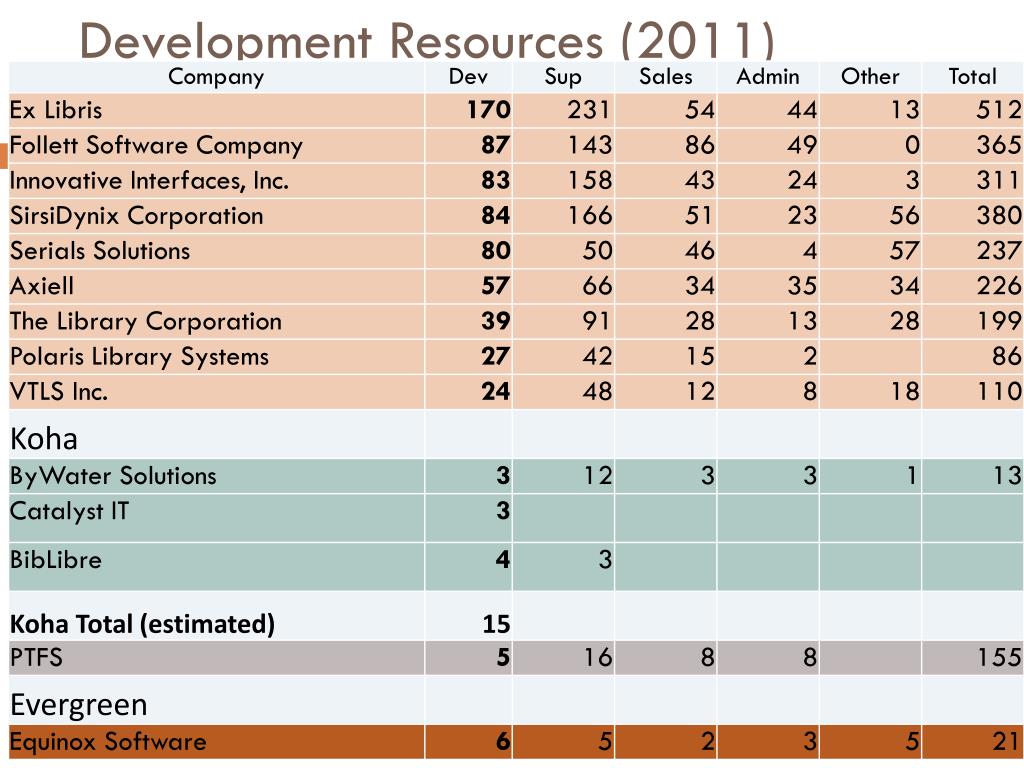Select the "Koha" section heading

click(x=44, y=438)
